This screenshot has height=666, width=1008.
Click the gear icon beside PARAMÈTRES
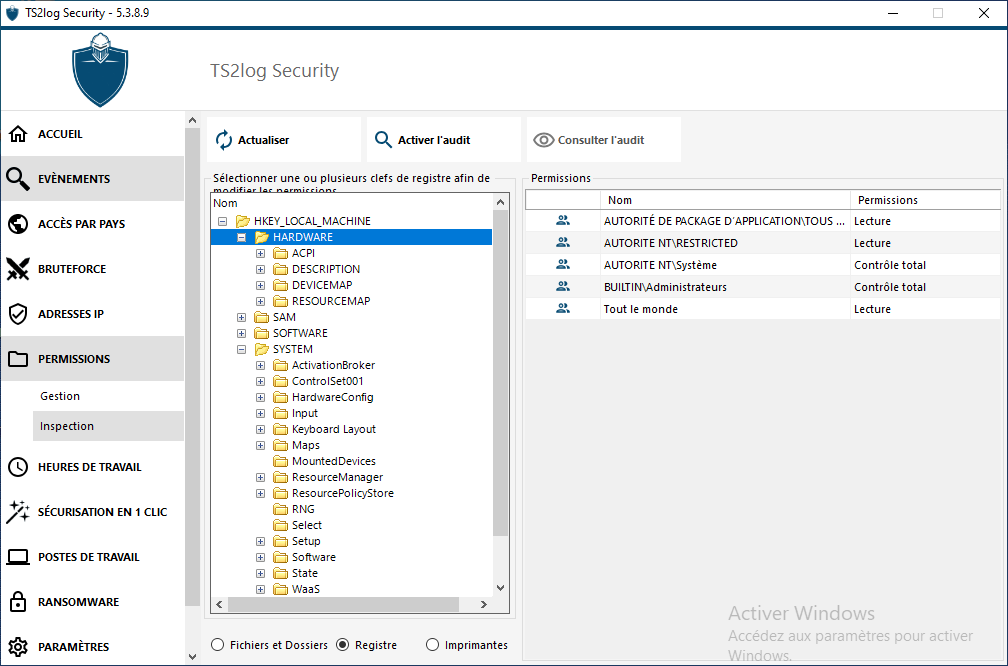[x=18, y=647]
